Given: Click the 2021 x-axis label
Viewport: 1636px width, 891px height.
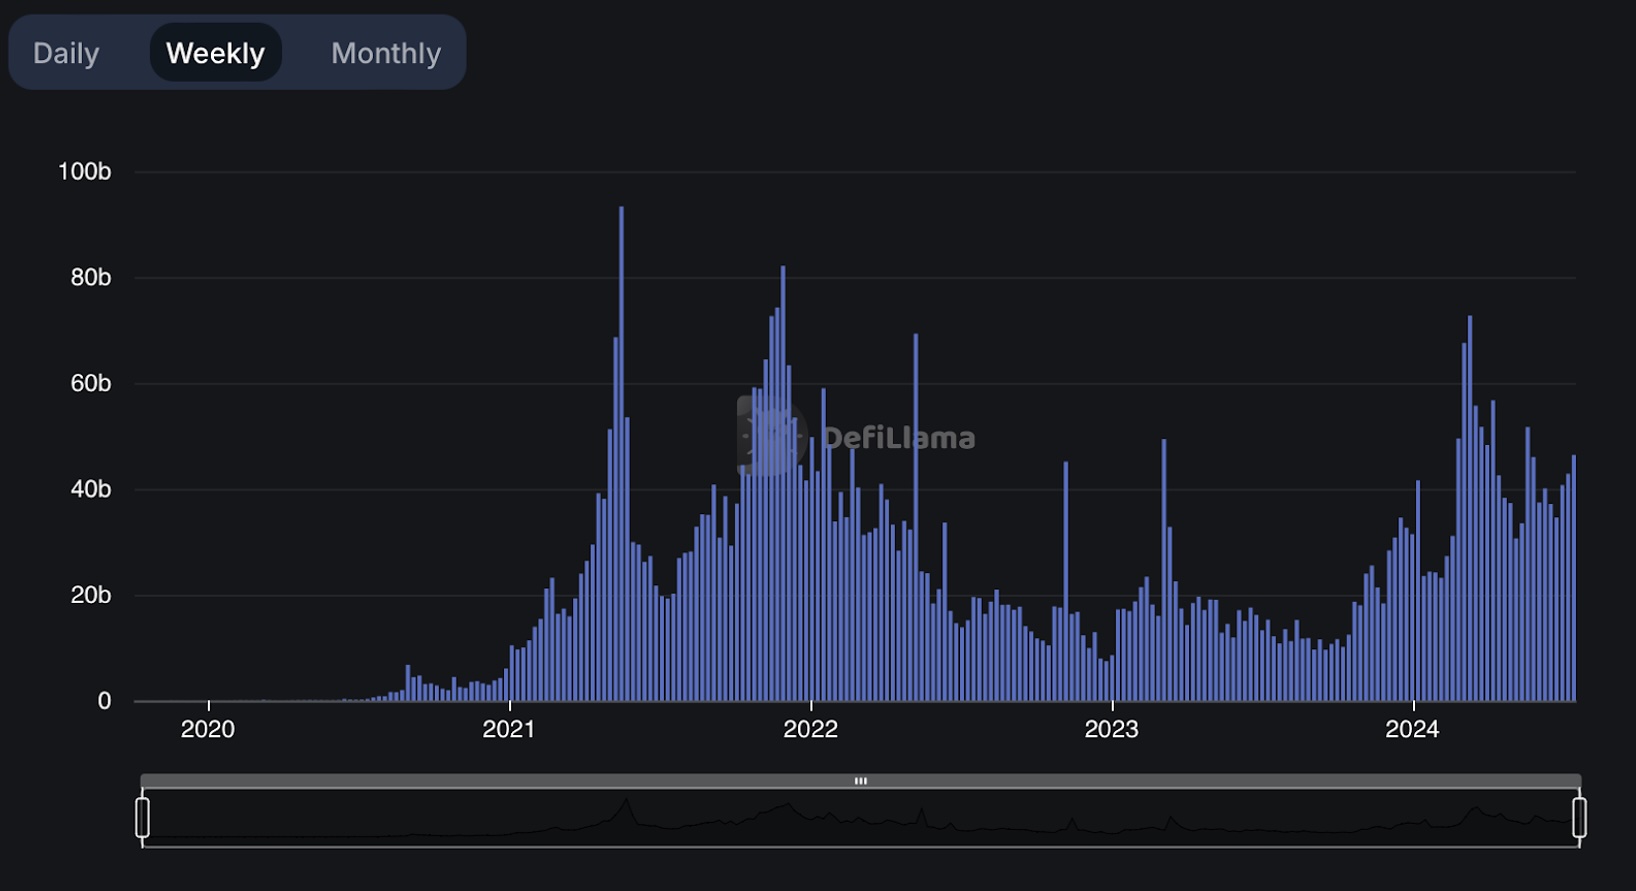Looking at the screenshot, I should (x=509, y=729).
